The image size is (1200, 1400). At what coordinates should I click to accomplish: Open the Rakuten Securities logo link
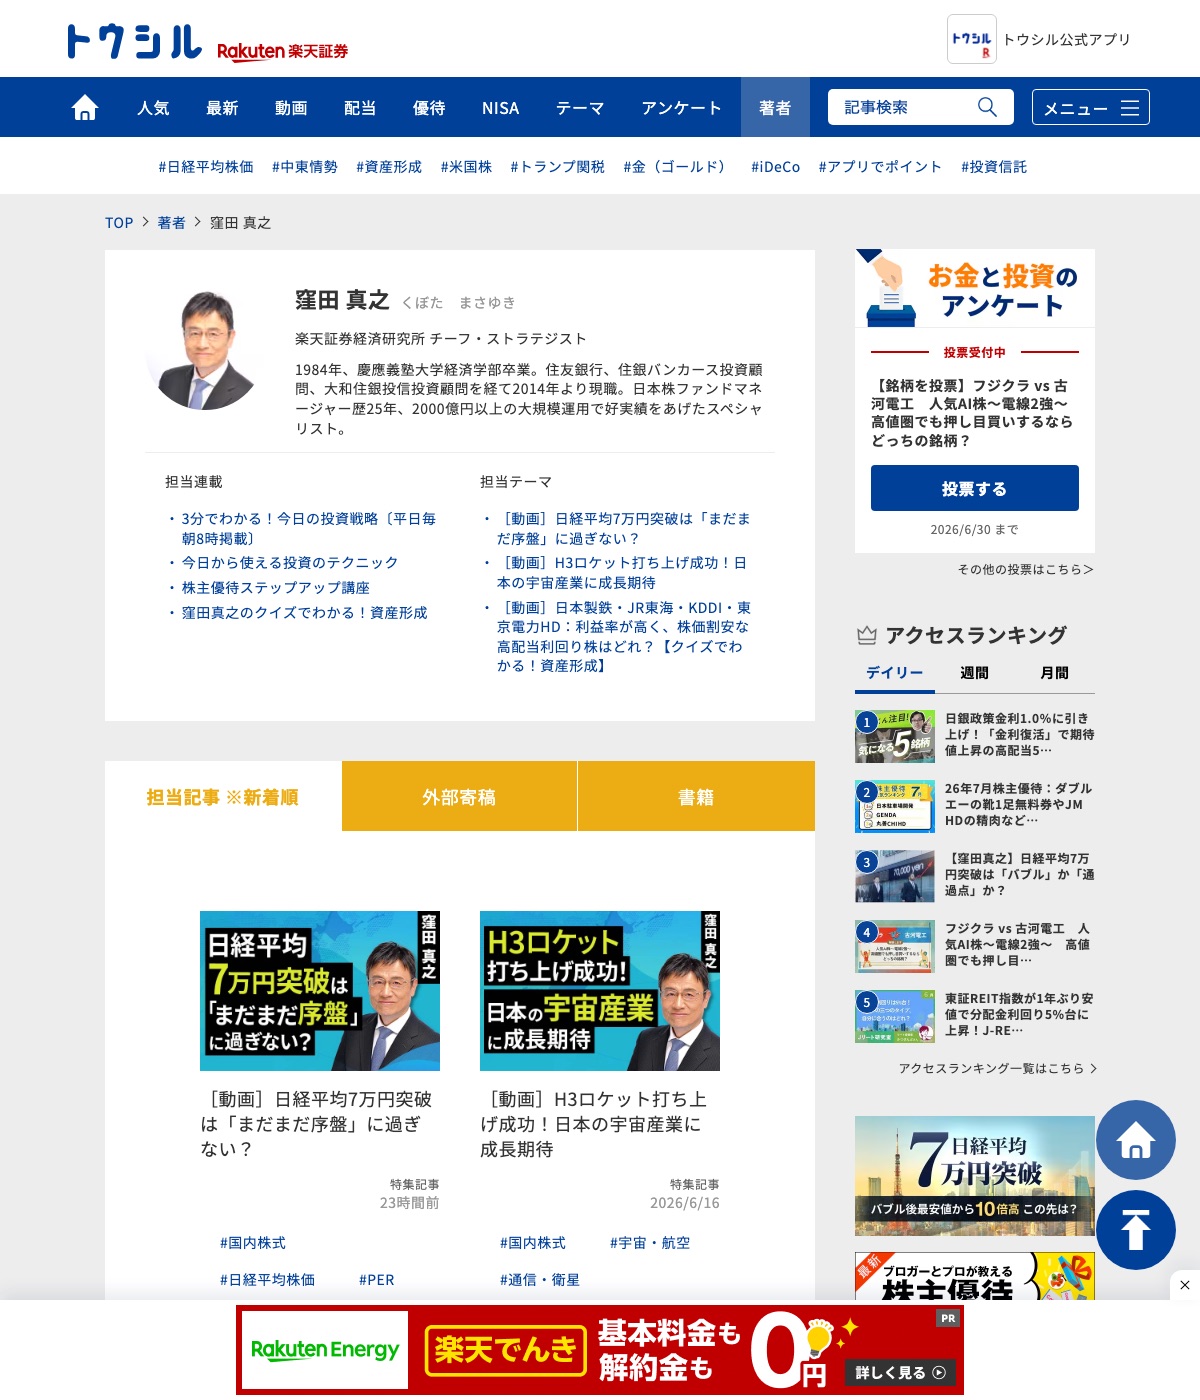[x=283, y=51]
